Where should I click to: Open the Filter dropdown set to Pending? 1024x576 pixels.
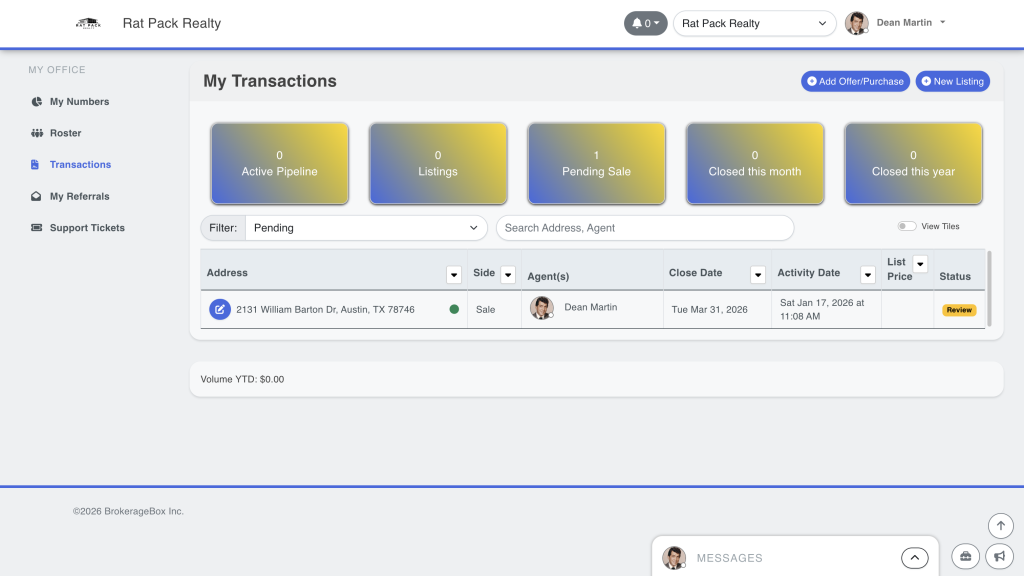(x=365, y=228)
